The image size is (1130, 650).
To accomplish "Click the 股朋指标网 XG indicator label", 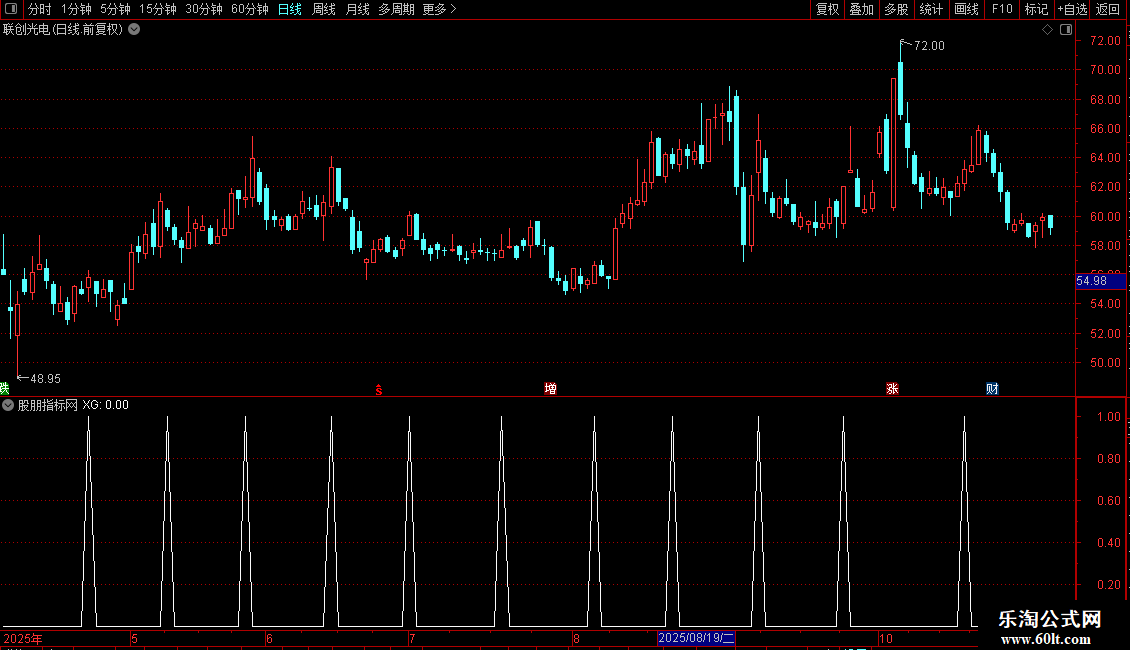I will (73, 405).
